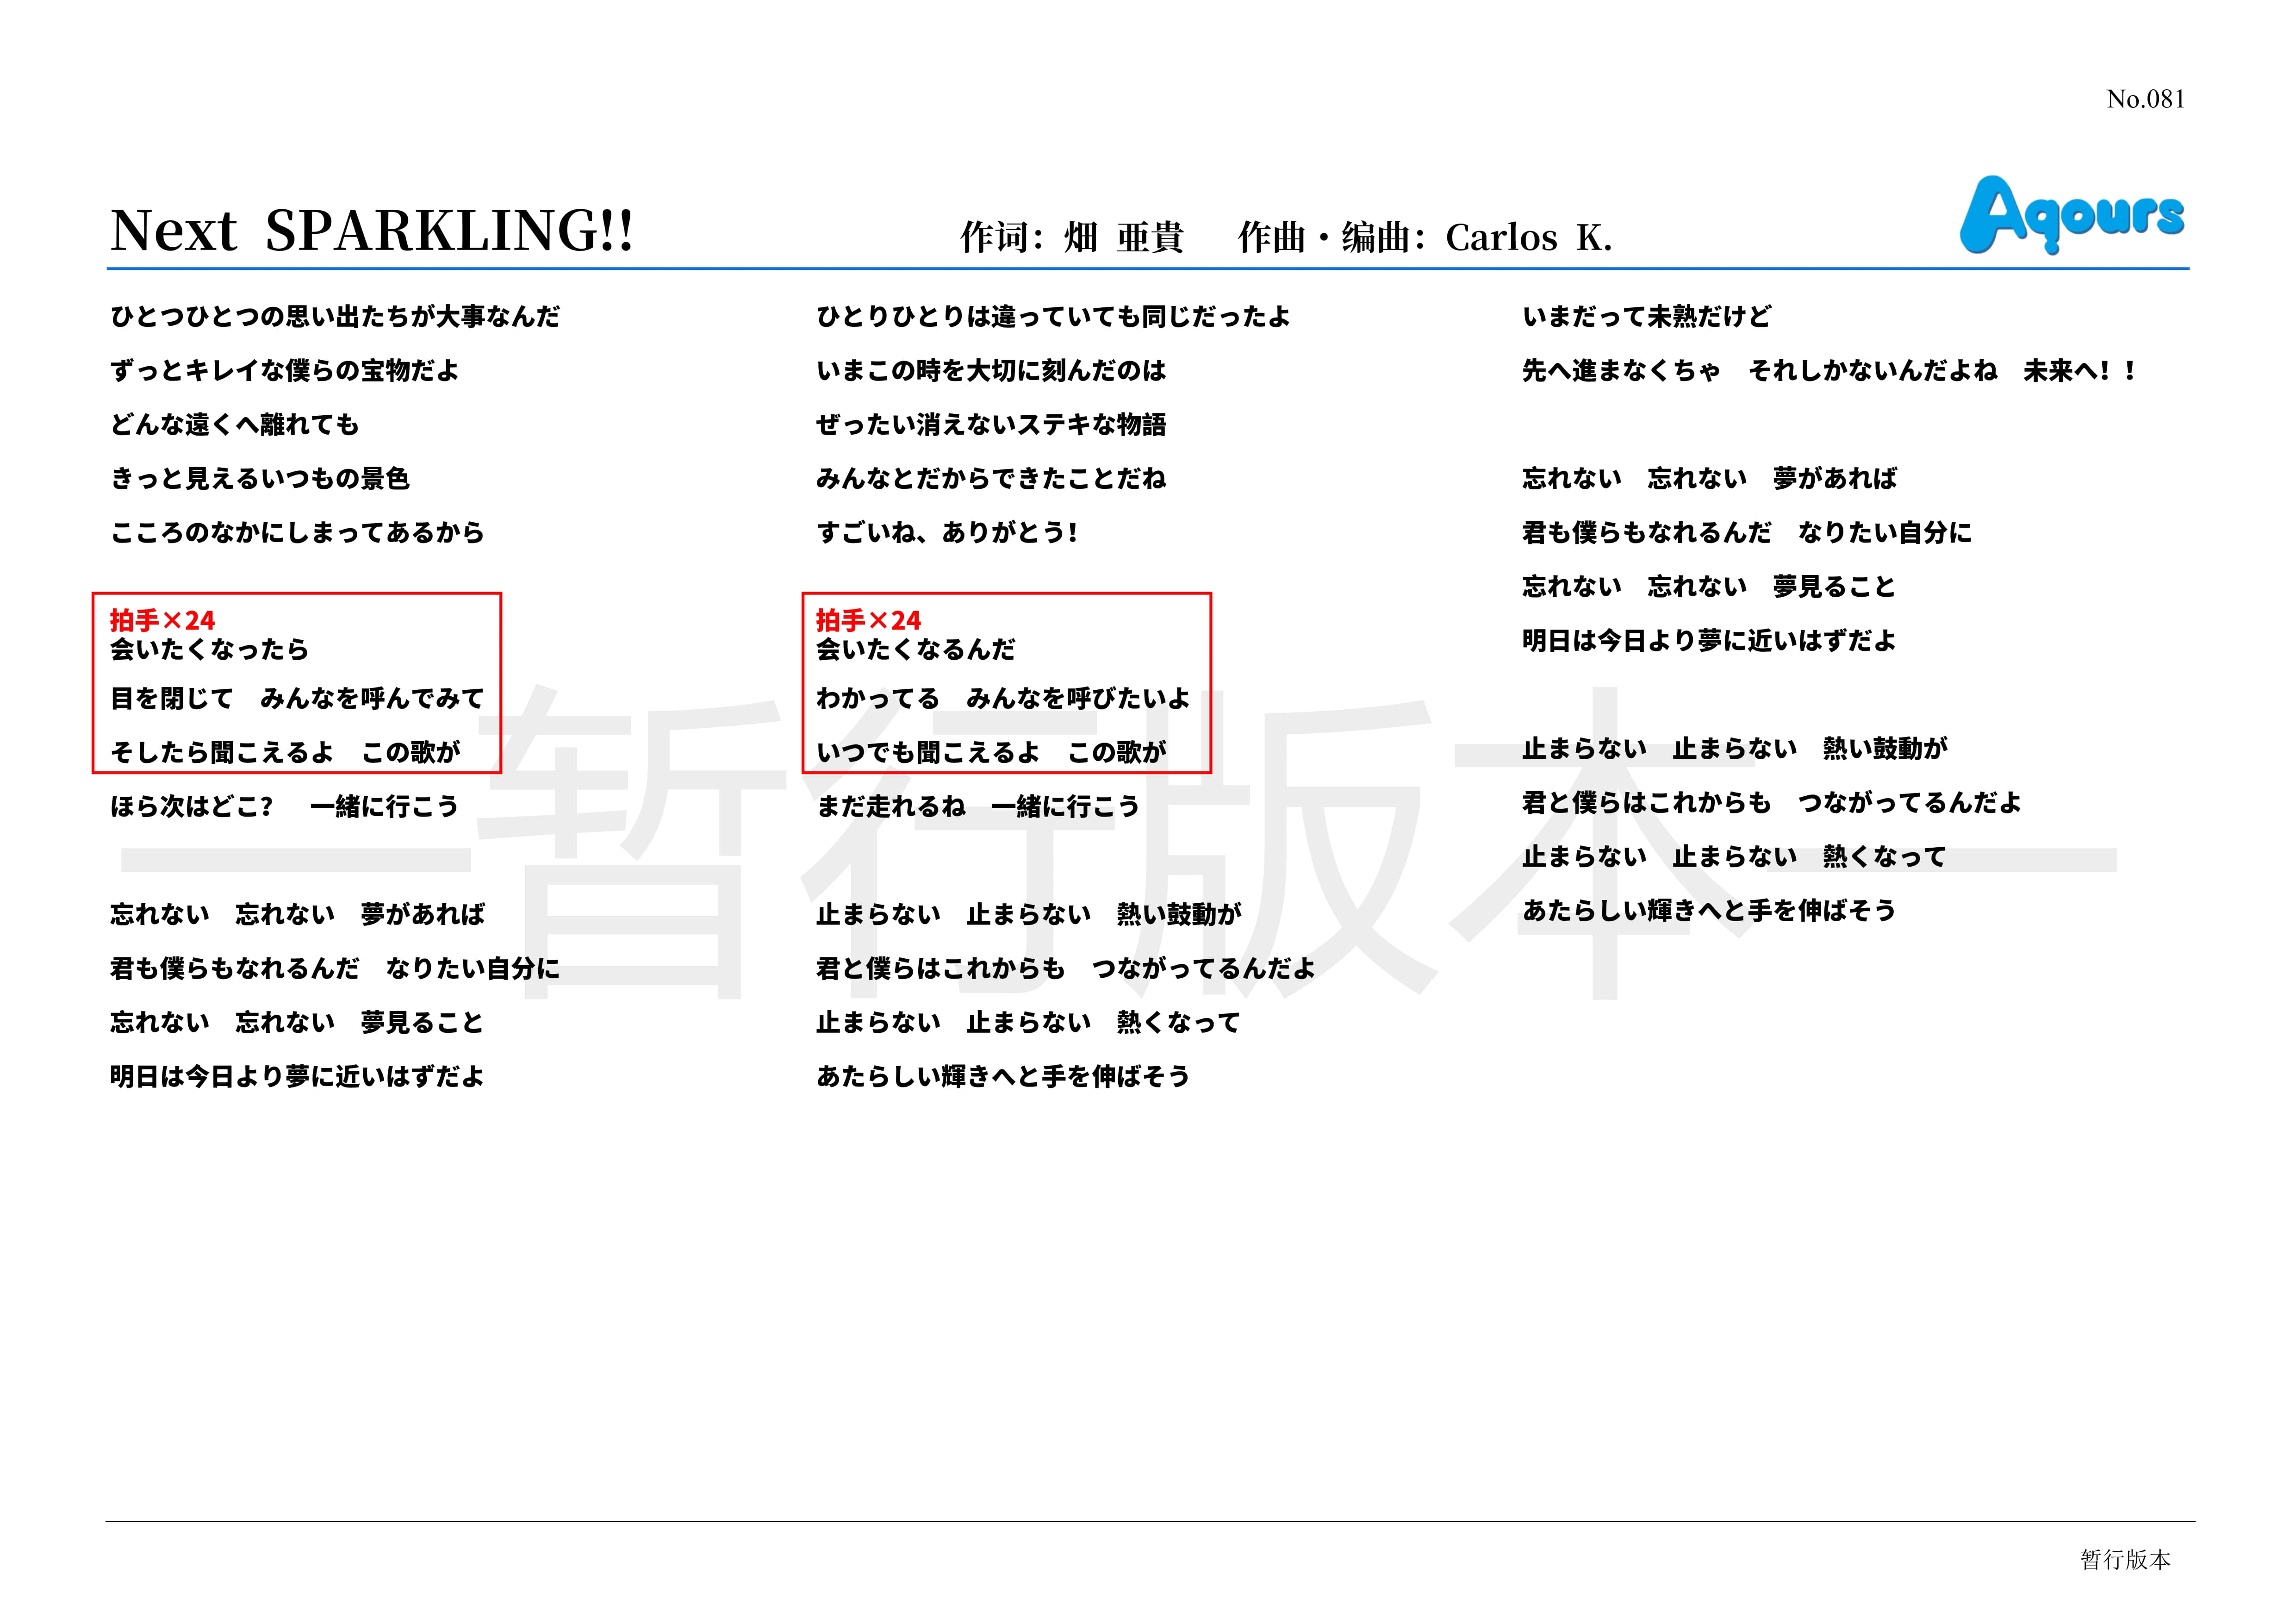Click the composer name Carlos K.

point(1528,238)
